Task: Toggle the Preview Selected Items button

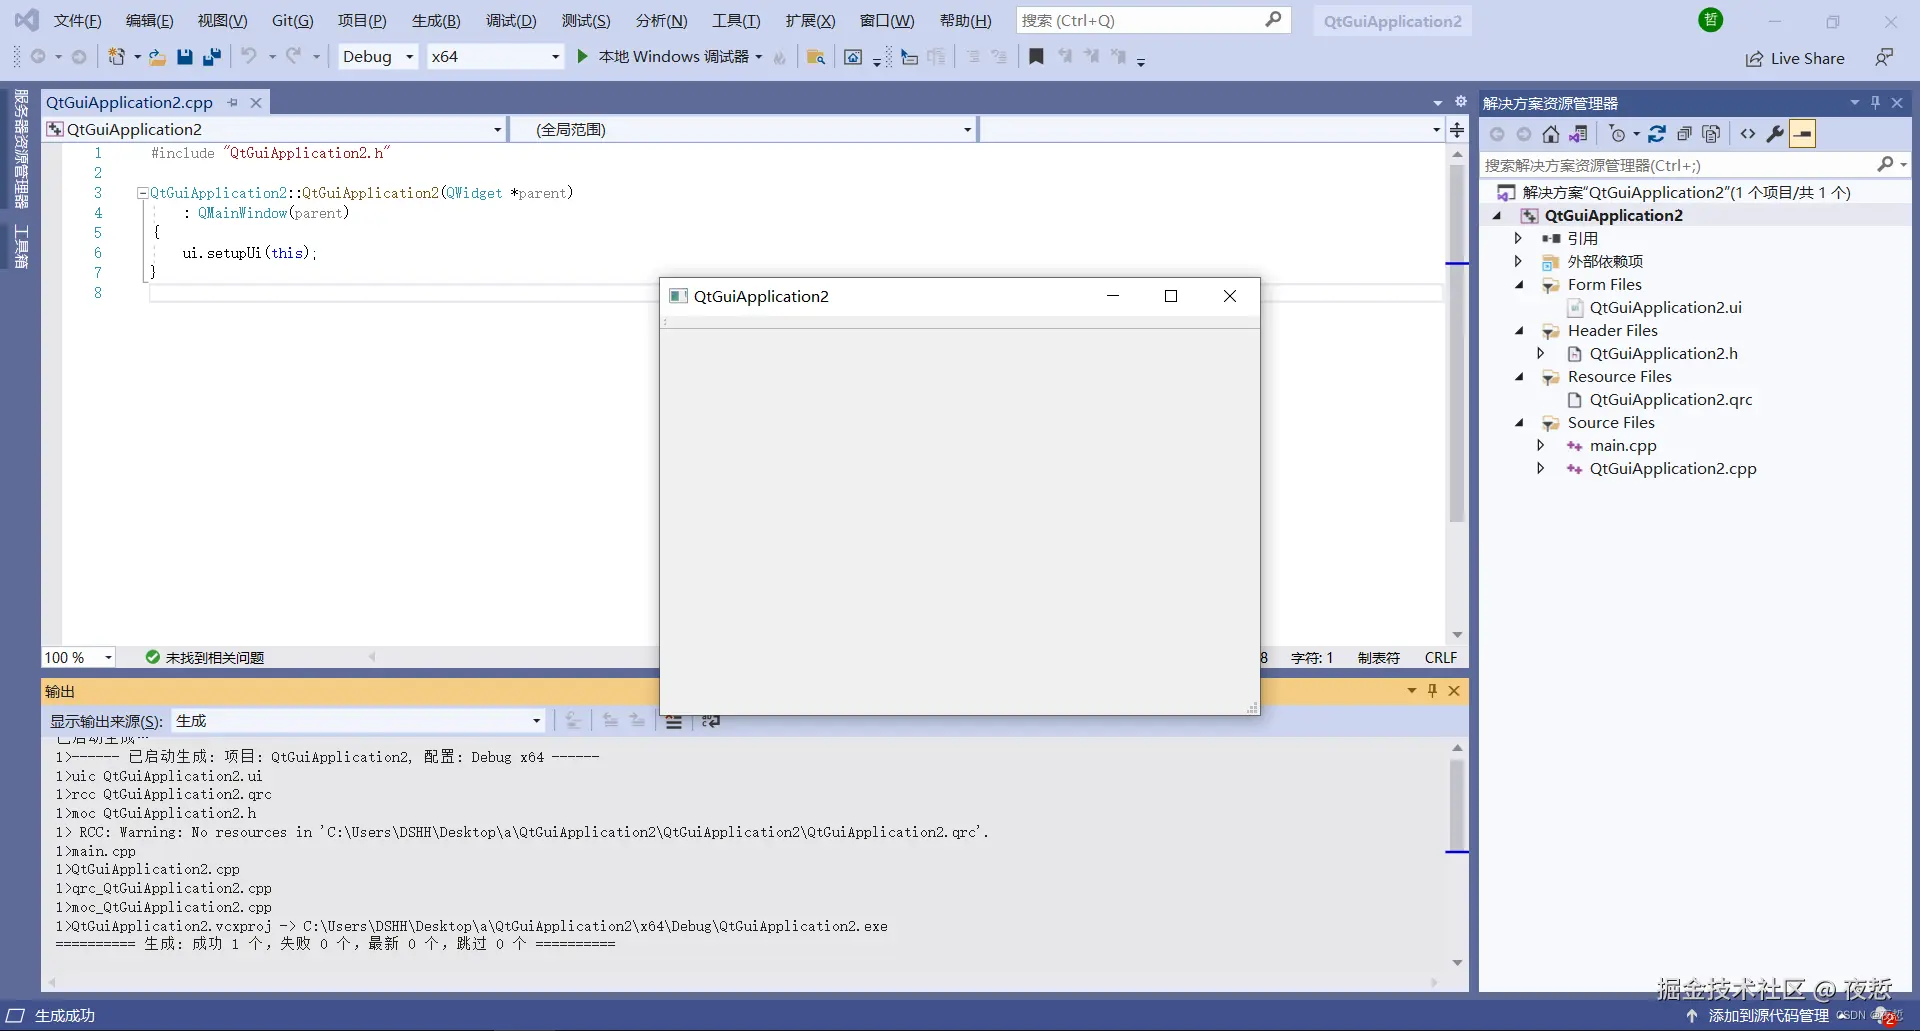Action: point(1802,134)
